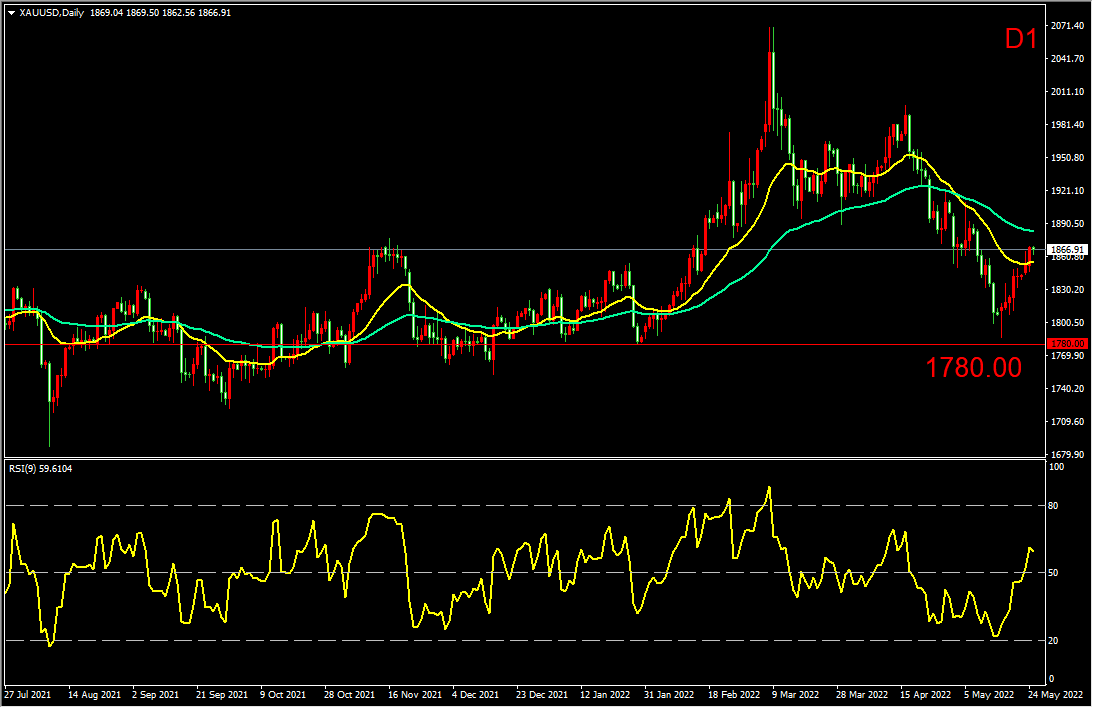Click the RSI(9) 59.6104 indicator label
This screenshot has height=708, width=1093.
(40, 468)
